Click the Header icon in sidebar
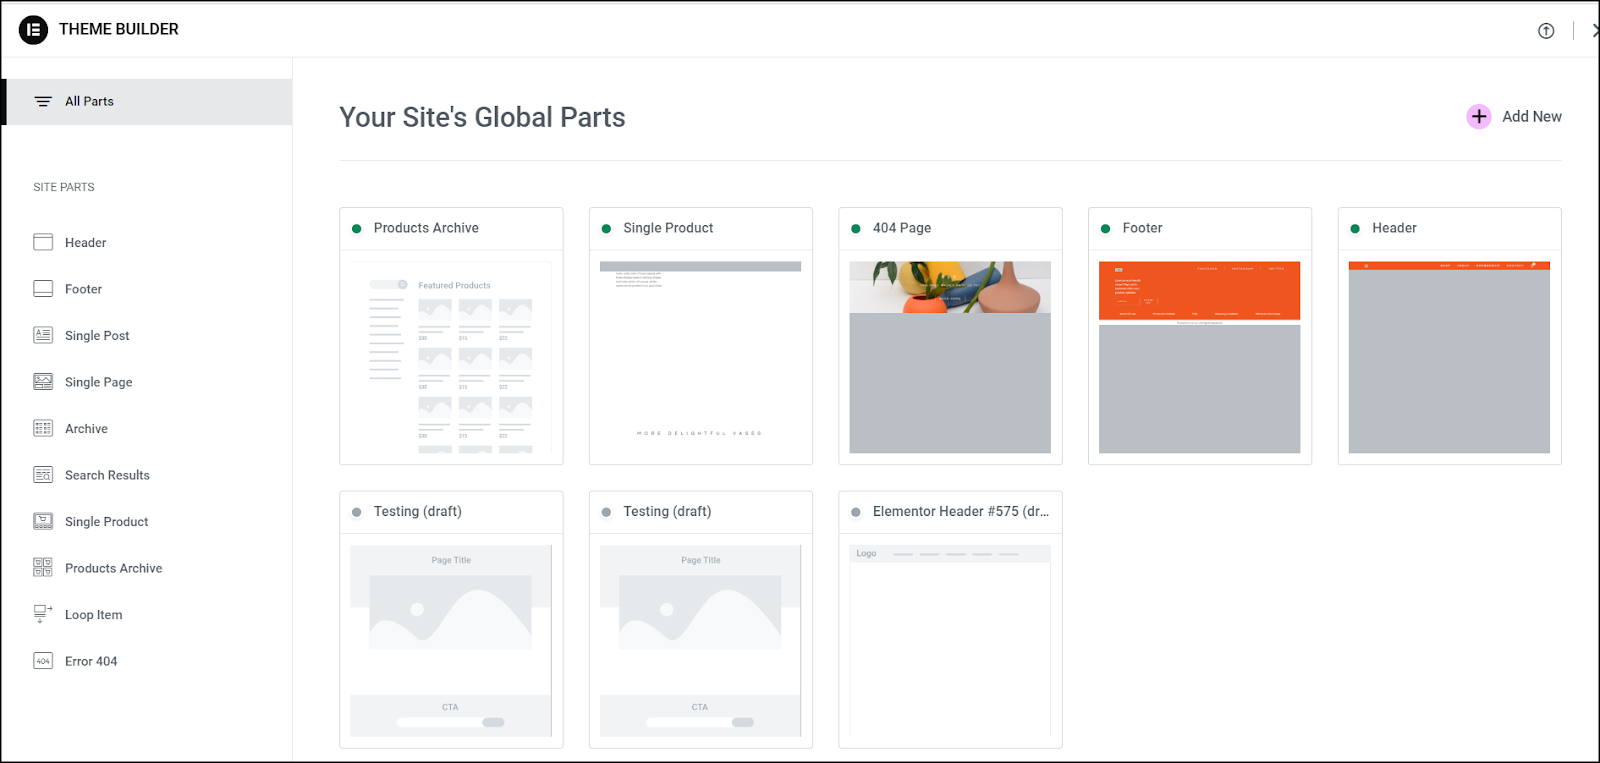The height and width of the screenshot is (763, 1600). coord(43,242)
